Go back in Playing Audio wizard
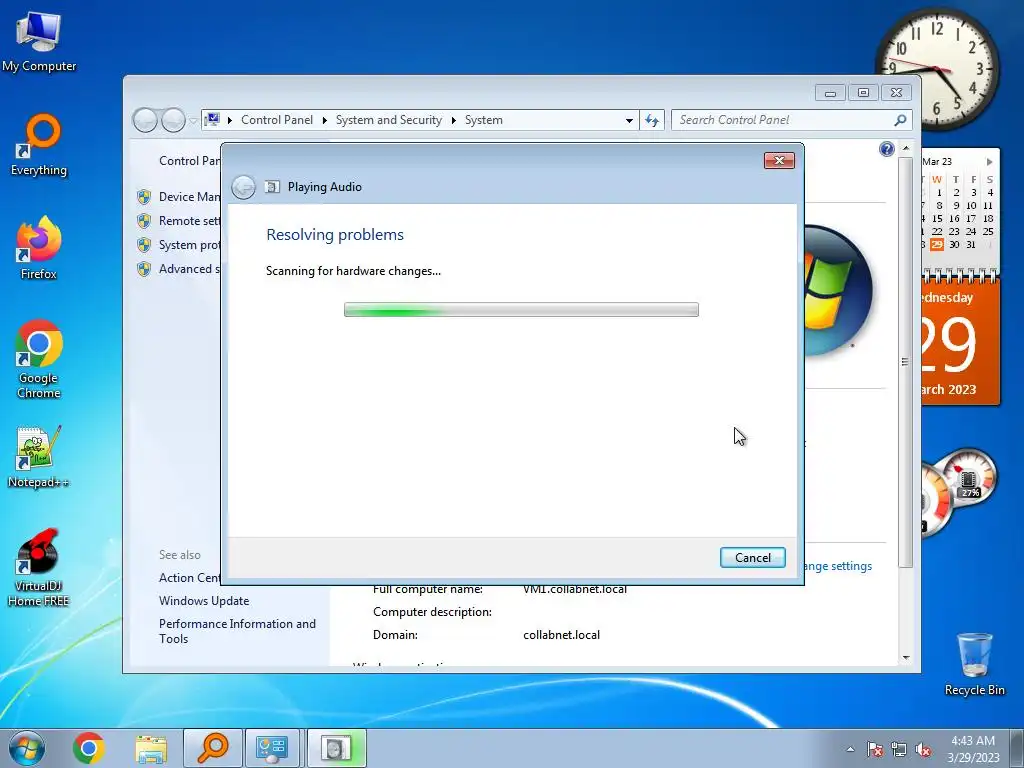Viewport: 1024px width, 768px height. (244, 187)
